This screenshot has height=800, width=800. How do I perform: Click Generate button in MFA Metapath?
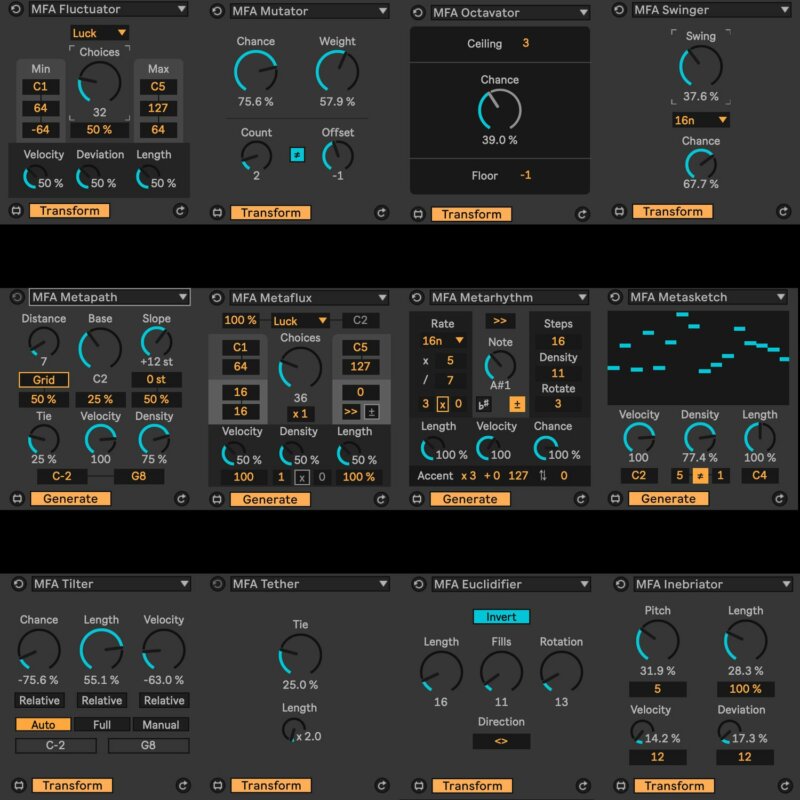70,498
